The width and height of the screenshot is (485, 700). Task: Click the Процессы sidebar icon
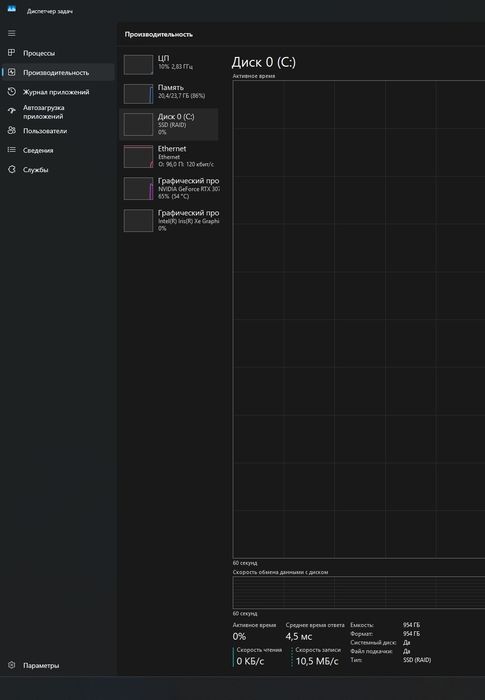[12, 53]
